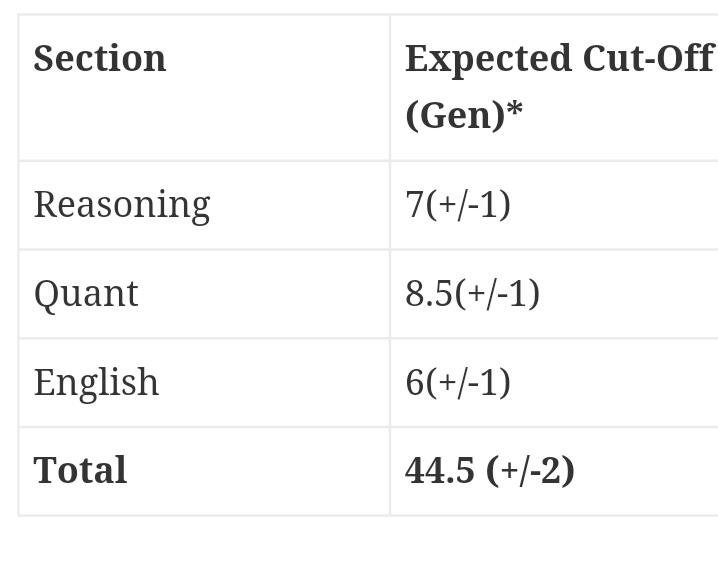Select the Quant cut-off value 8.5(+/-1)
Viewport: 718px width, 576px height.
tap(472, 293)
